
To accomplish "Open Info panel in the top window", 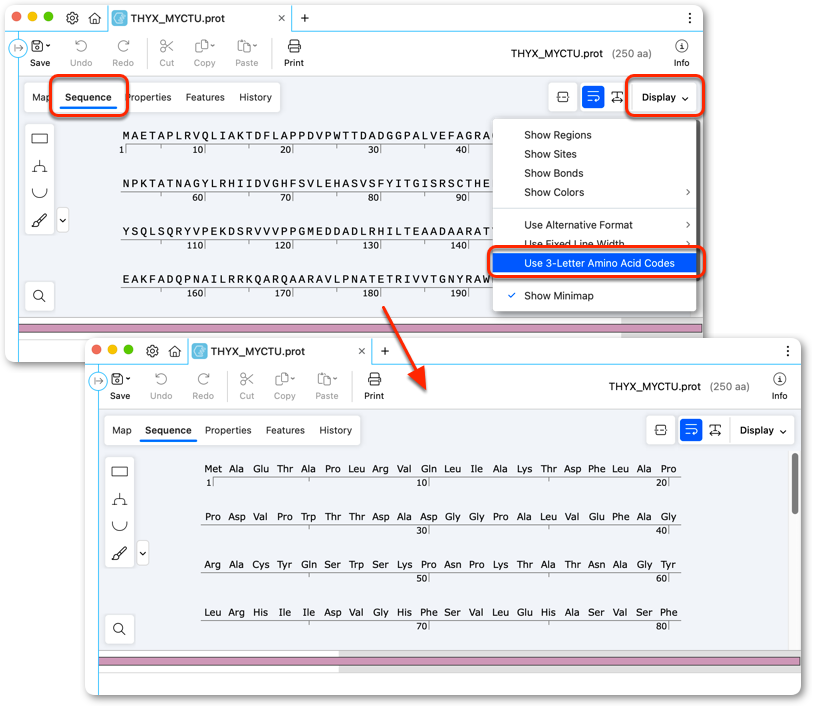I will (681, 53).
